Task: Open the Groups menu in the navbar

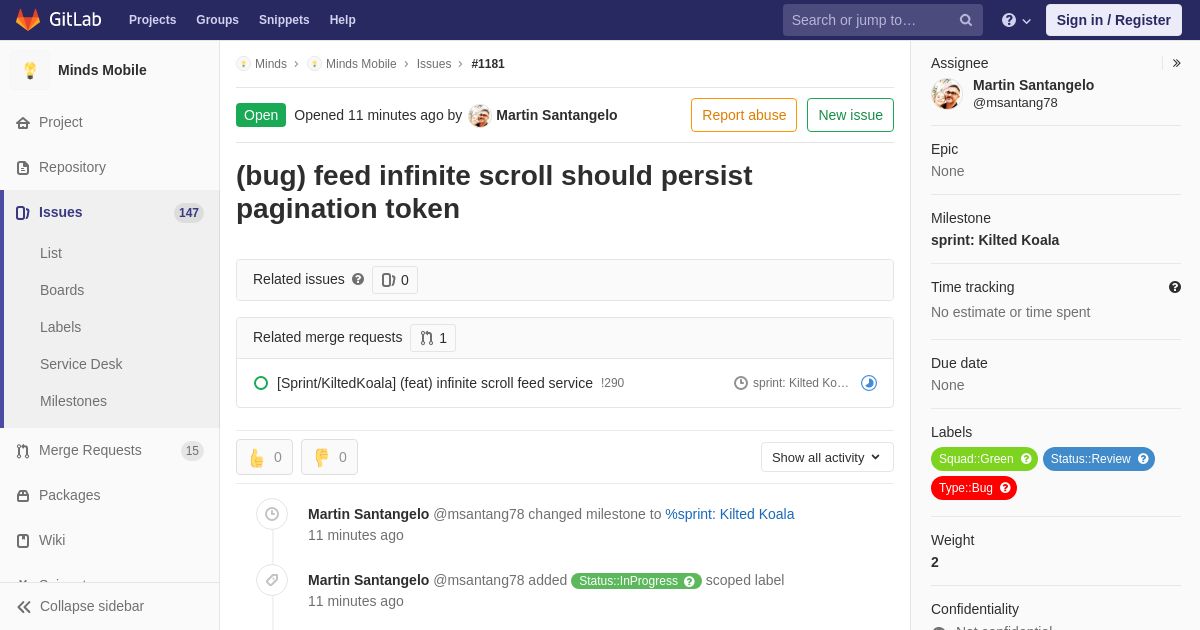Action: pyautogui.click(x=217, y=20)
